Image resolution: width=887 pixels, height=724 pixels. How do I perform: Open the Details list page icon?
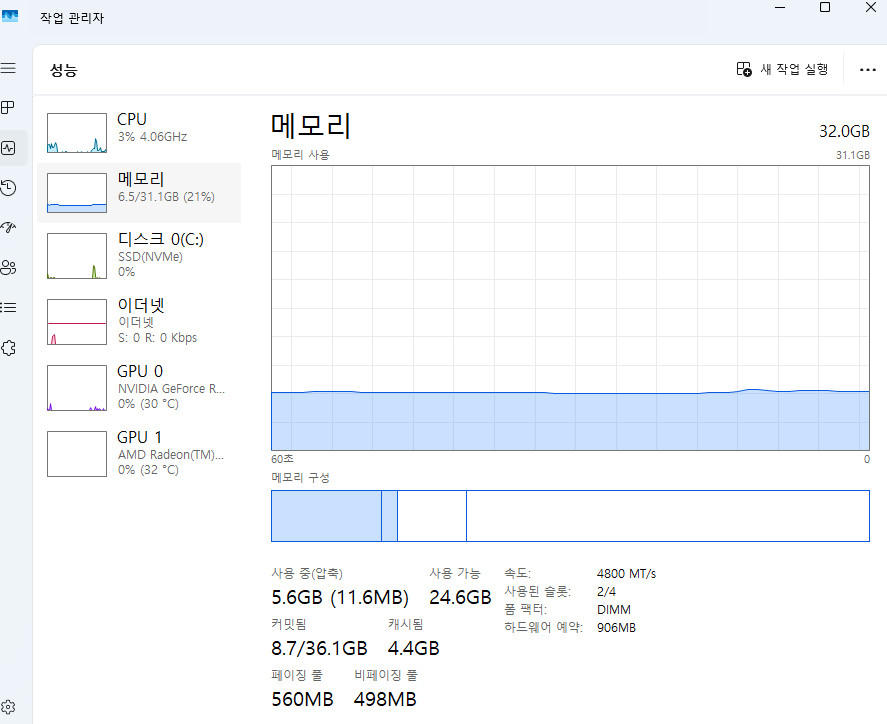8,308
